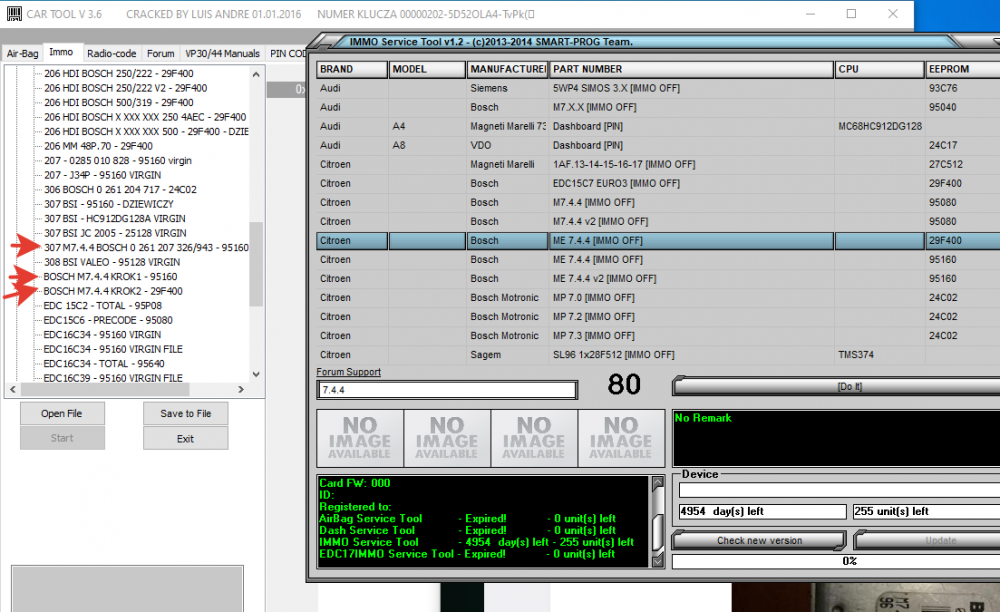The image size is (1000, 612).
Task: Click the up arrow of the green card info log scrollbar
Action: [x=658, y=484]
